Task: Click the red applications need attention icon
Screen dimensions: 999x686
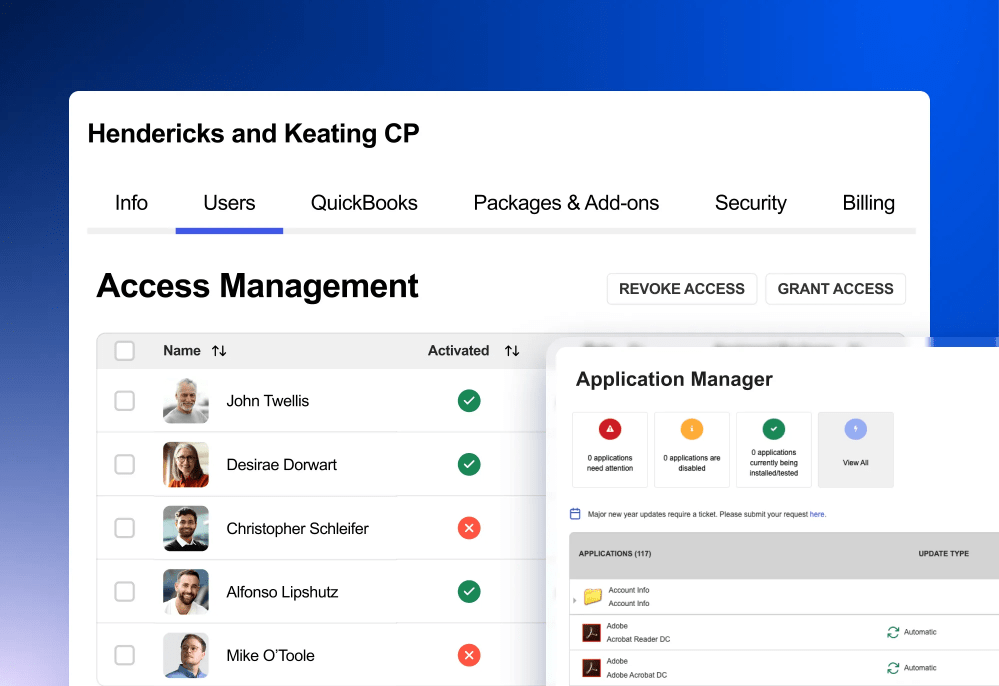Action: tap(610, 430)
